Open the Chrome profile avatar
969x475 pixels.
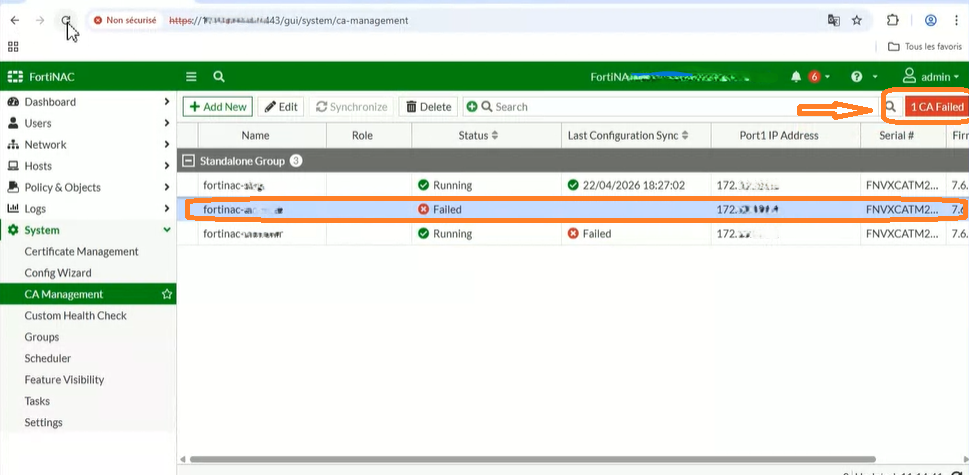pos(931,20)
